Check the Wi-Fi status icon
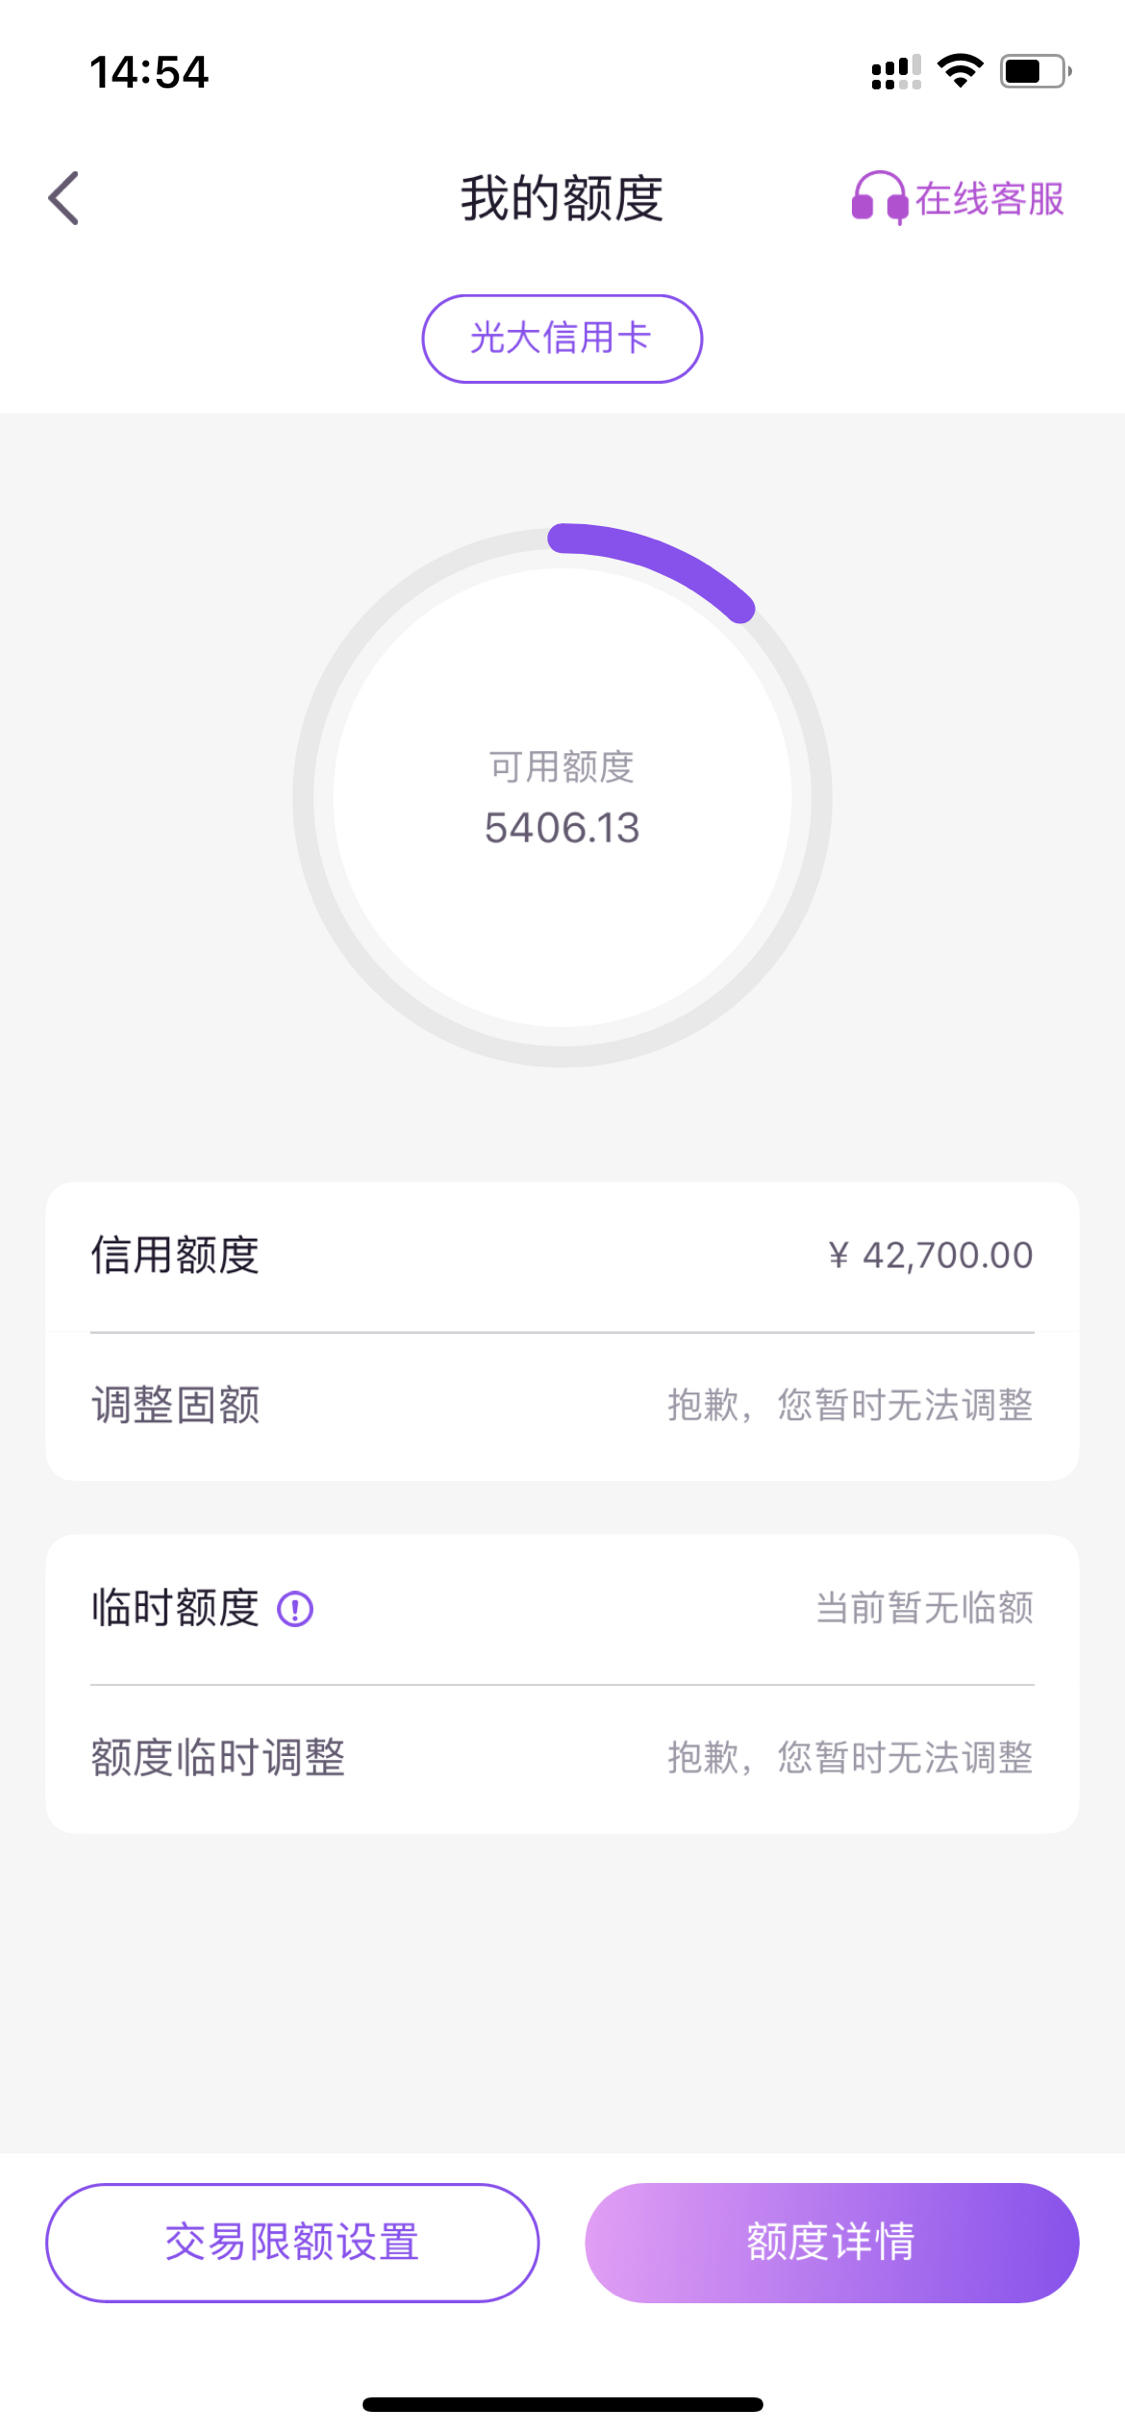 [x=960, y=71]
